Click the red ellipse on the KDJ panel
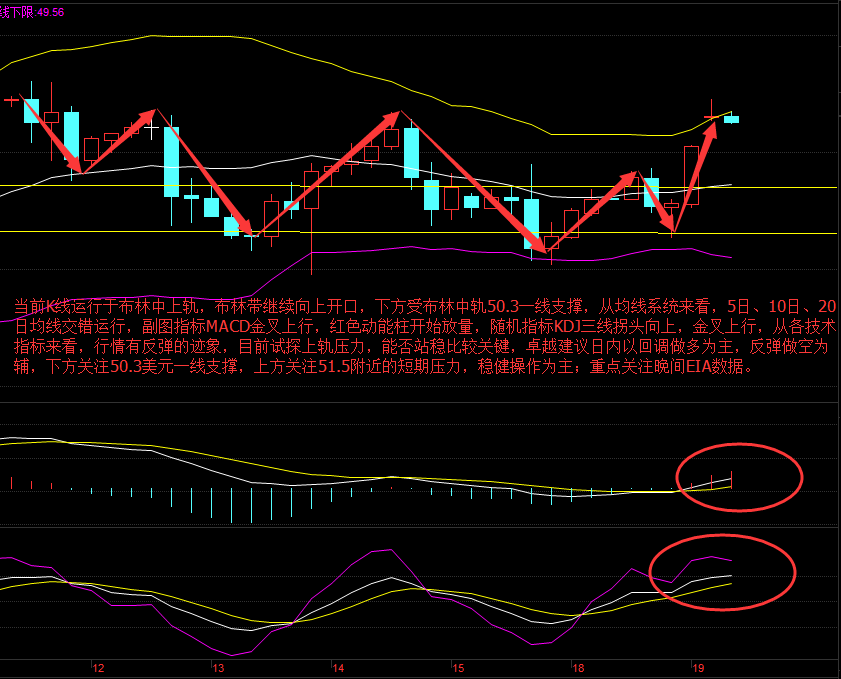This screenshot has width=841, height=679. 722,572
